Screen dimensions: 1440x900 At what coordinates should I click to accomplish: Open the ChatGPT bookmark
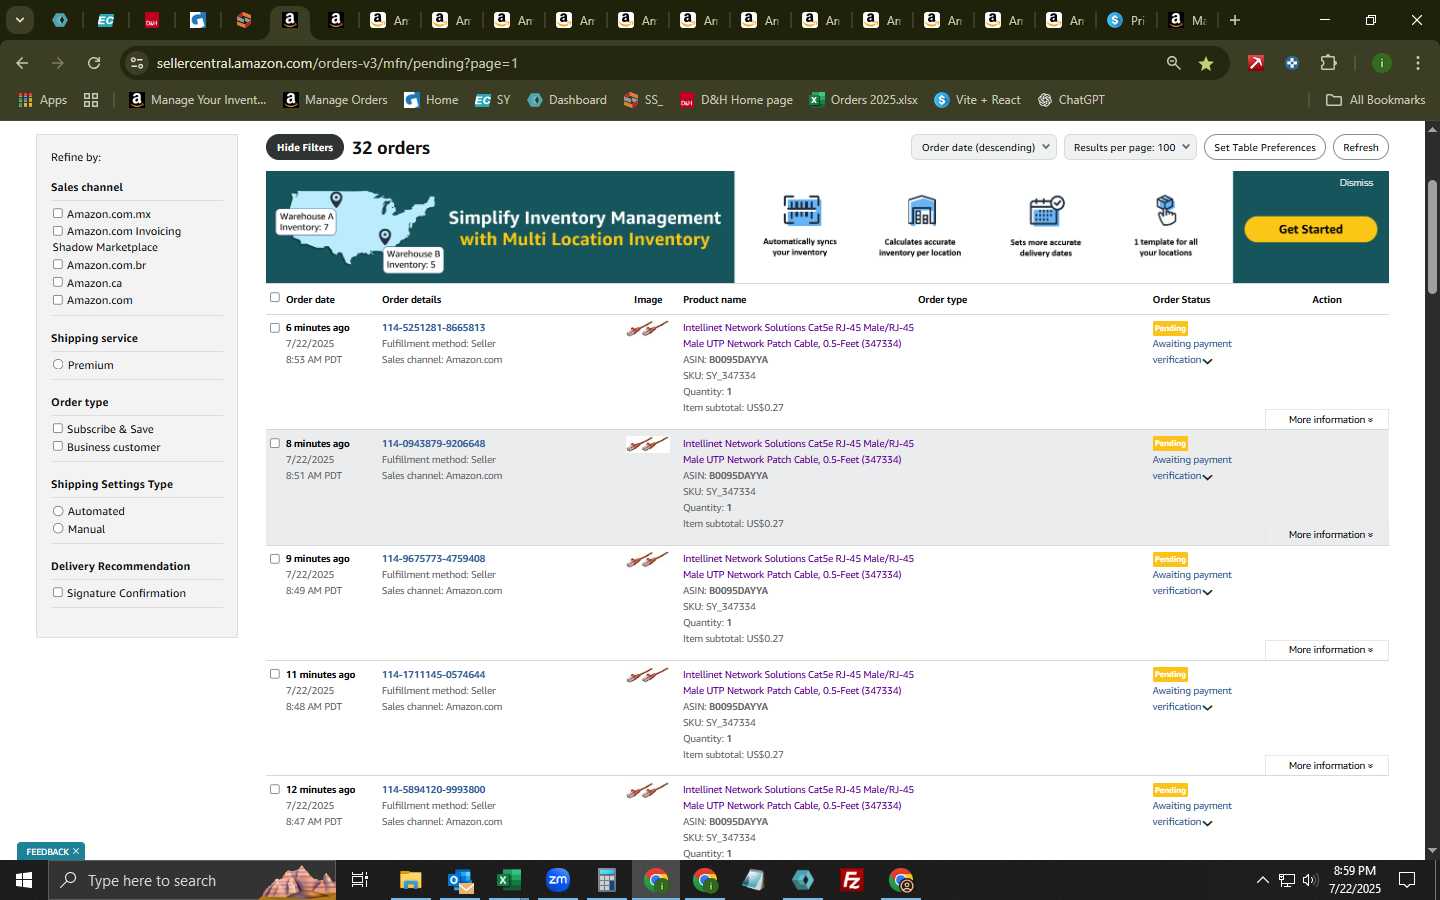point(1071,100)
